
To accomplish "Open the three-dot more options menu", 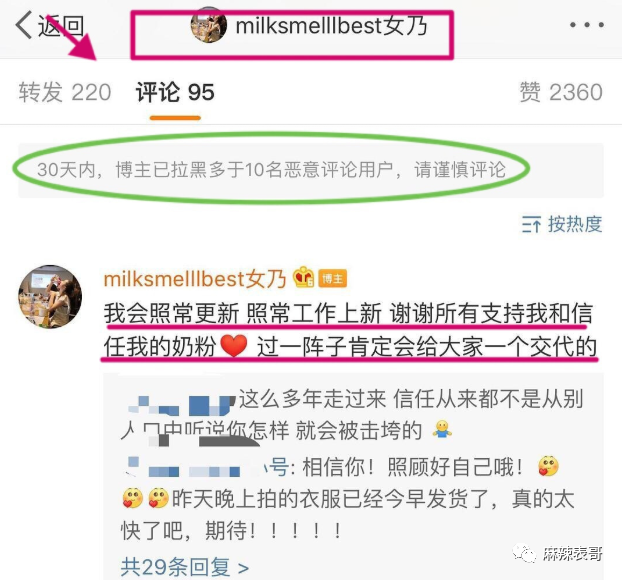I will (x=586, y=25).
